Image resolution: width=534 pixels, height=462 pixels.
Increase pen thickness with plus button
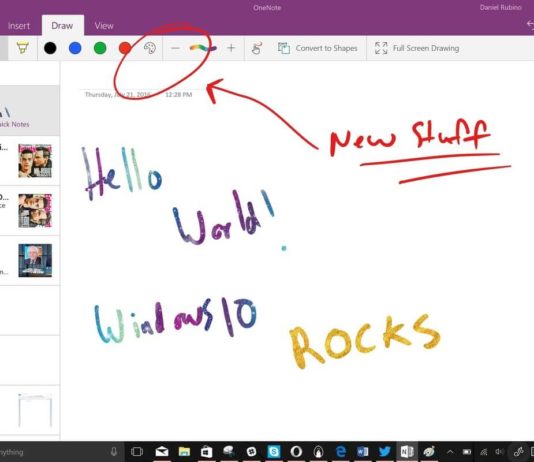[231, 48]
